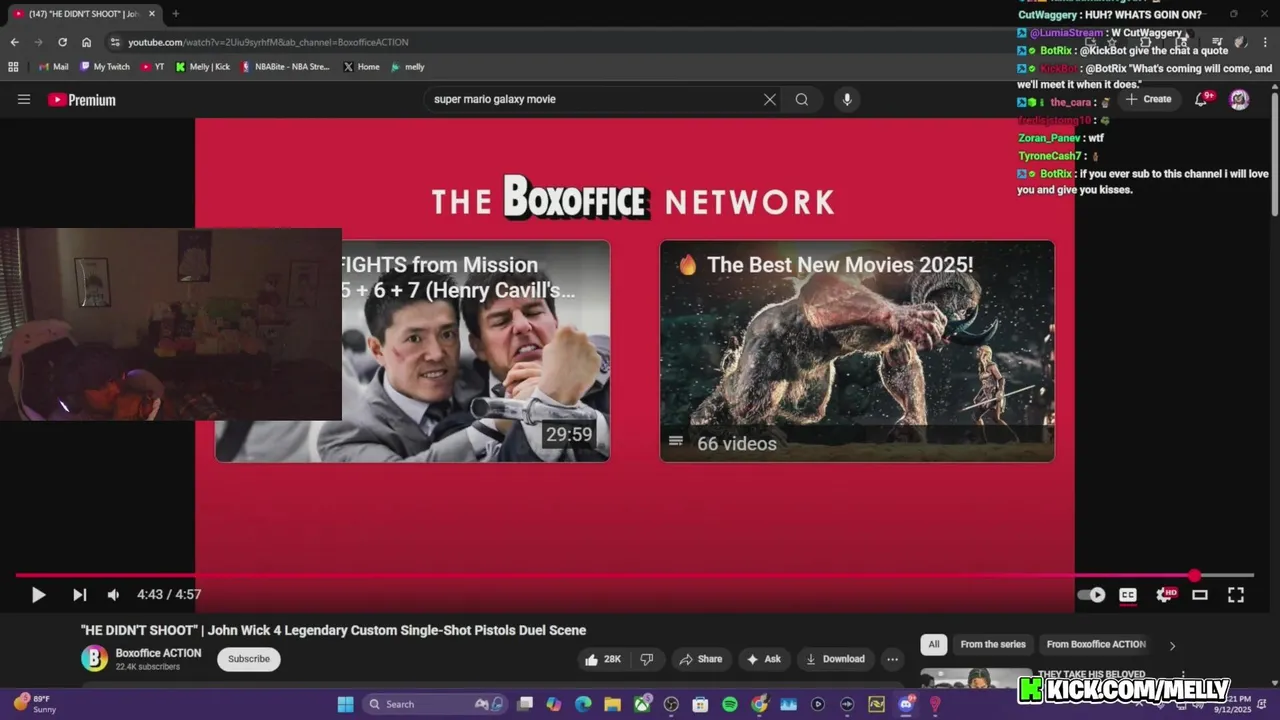This screenshot has height=720, width=1280.
Task: Open Ask AI button
Action: (763, 659)
